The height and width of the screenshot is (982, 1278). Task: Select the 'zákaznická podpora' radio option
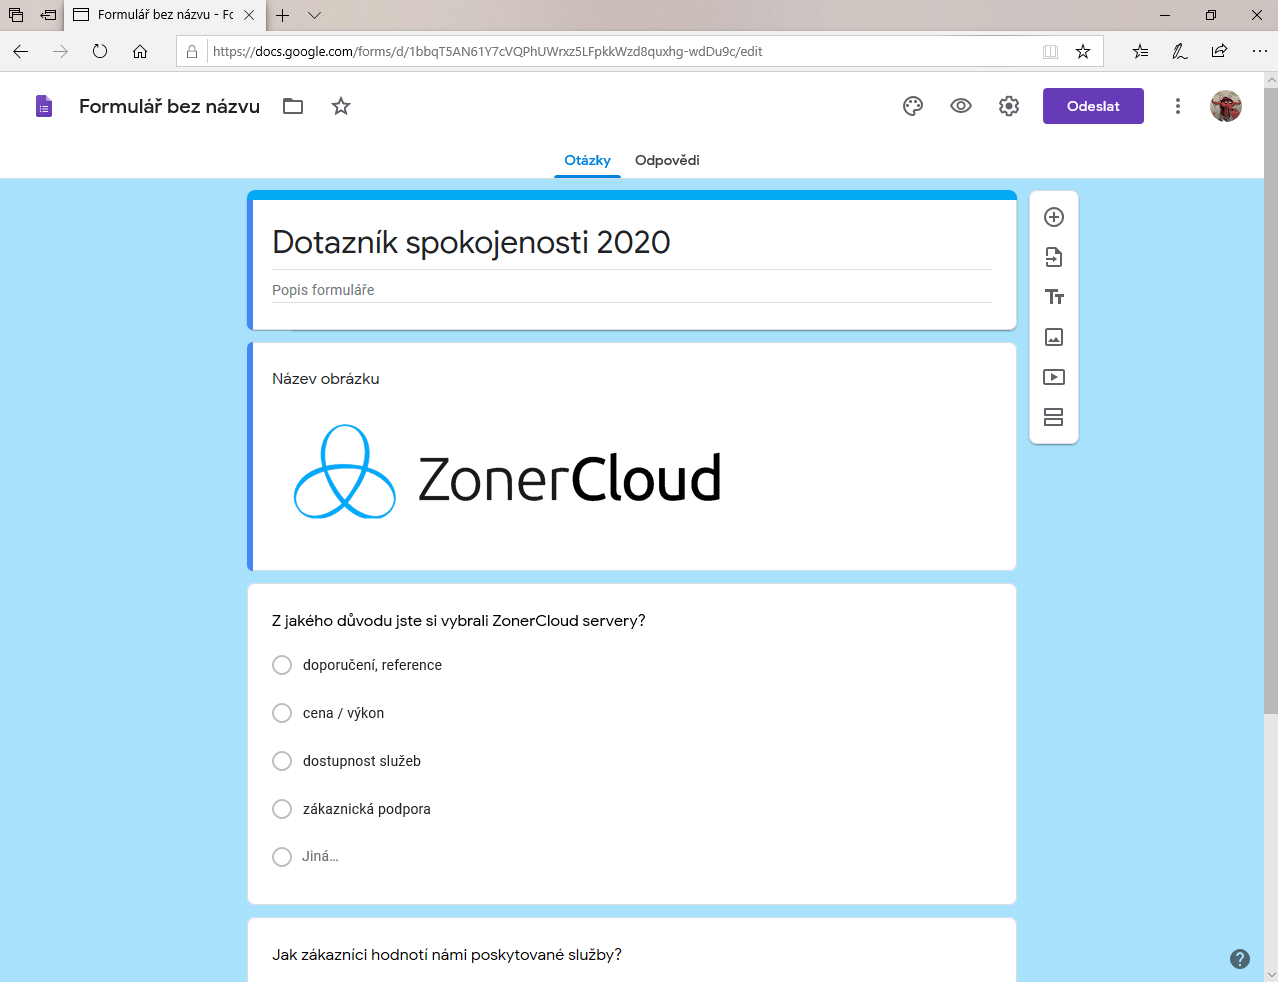coord(282,809)
